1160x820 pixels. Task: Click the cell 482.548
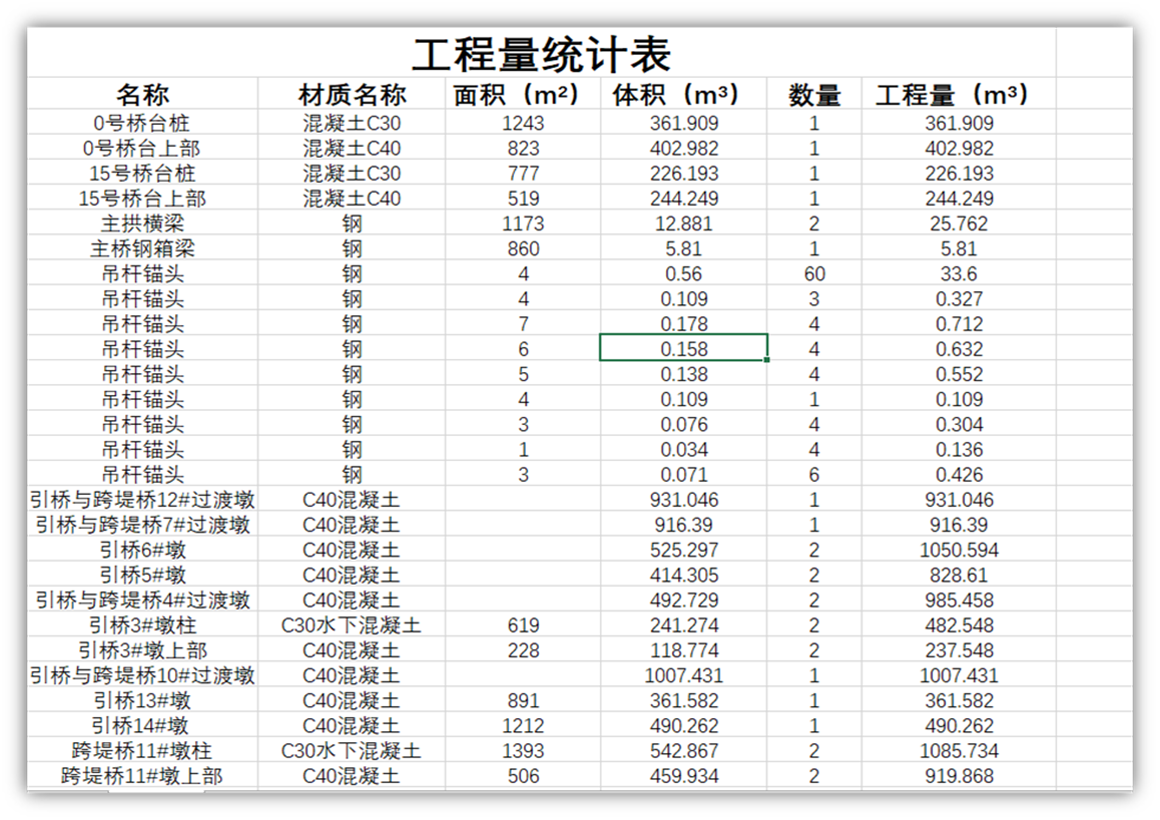(x=959, y=625)
